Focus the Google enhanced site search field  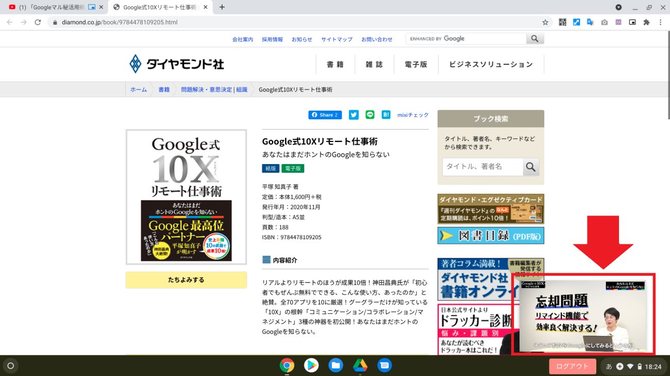click(x=466, y=39)
